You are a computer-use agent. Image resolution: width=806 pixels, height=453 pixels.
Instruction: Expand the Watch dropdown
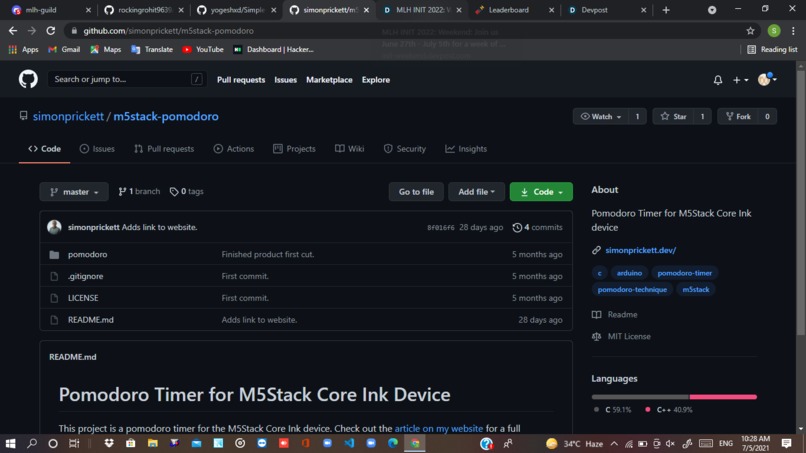click(600, 117)
